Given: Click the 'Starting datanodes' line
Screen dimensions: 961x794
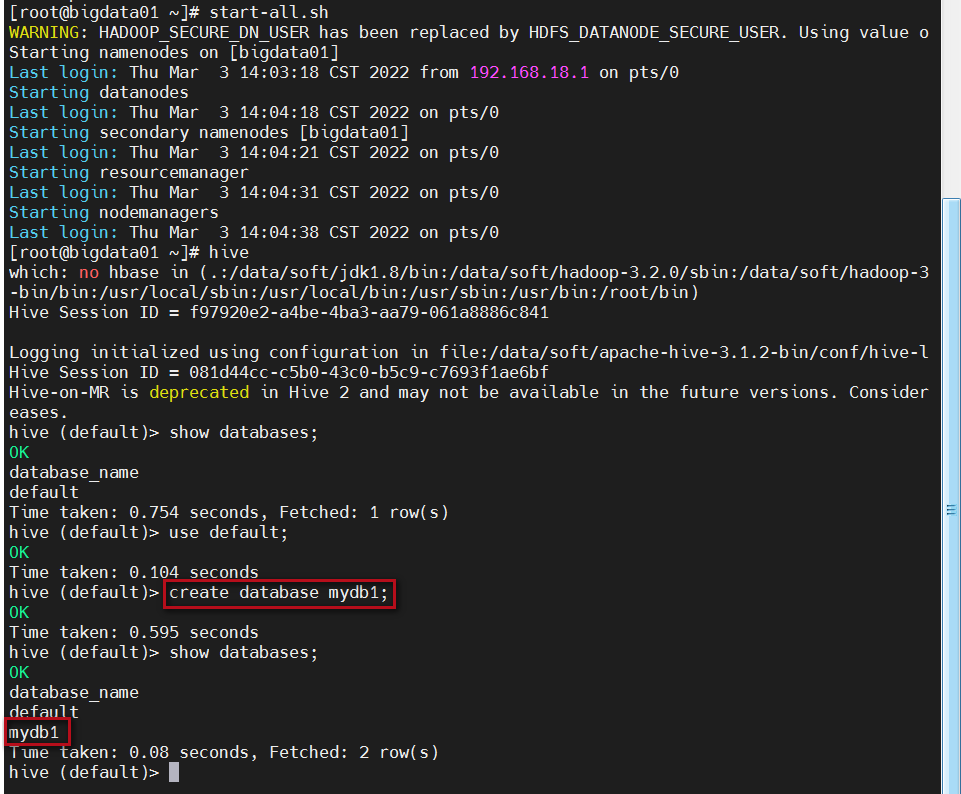Looking at the screenshot, I should [x=99, y=93].
